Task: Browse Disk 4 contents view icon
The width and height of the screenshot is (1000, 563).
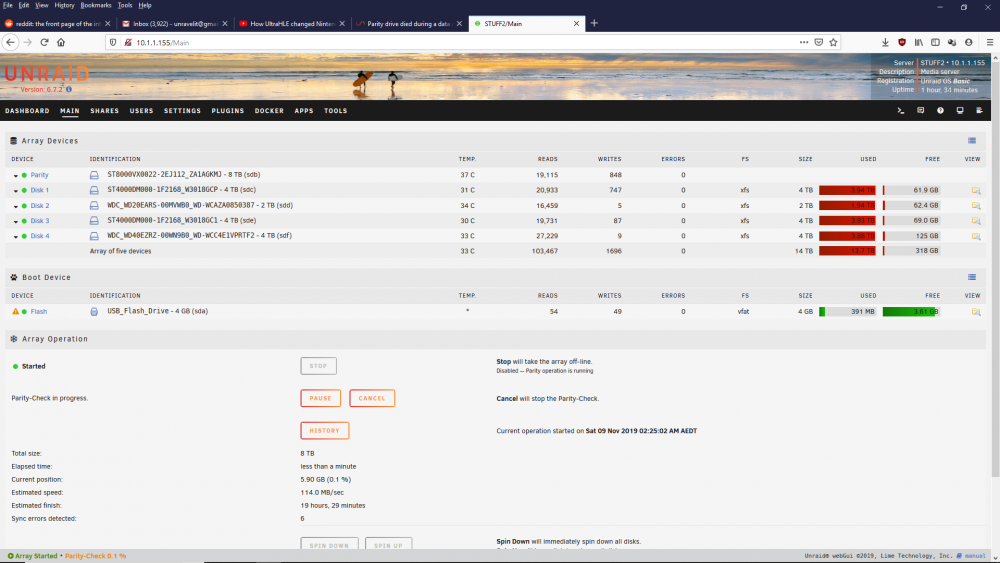Action: click(976, 236)
